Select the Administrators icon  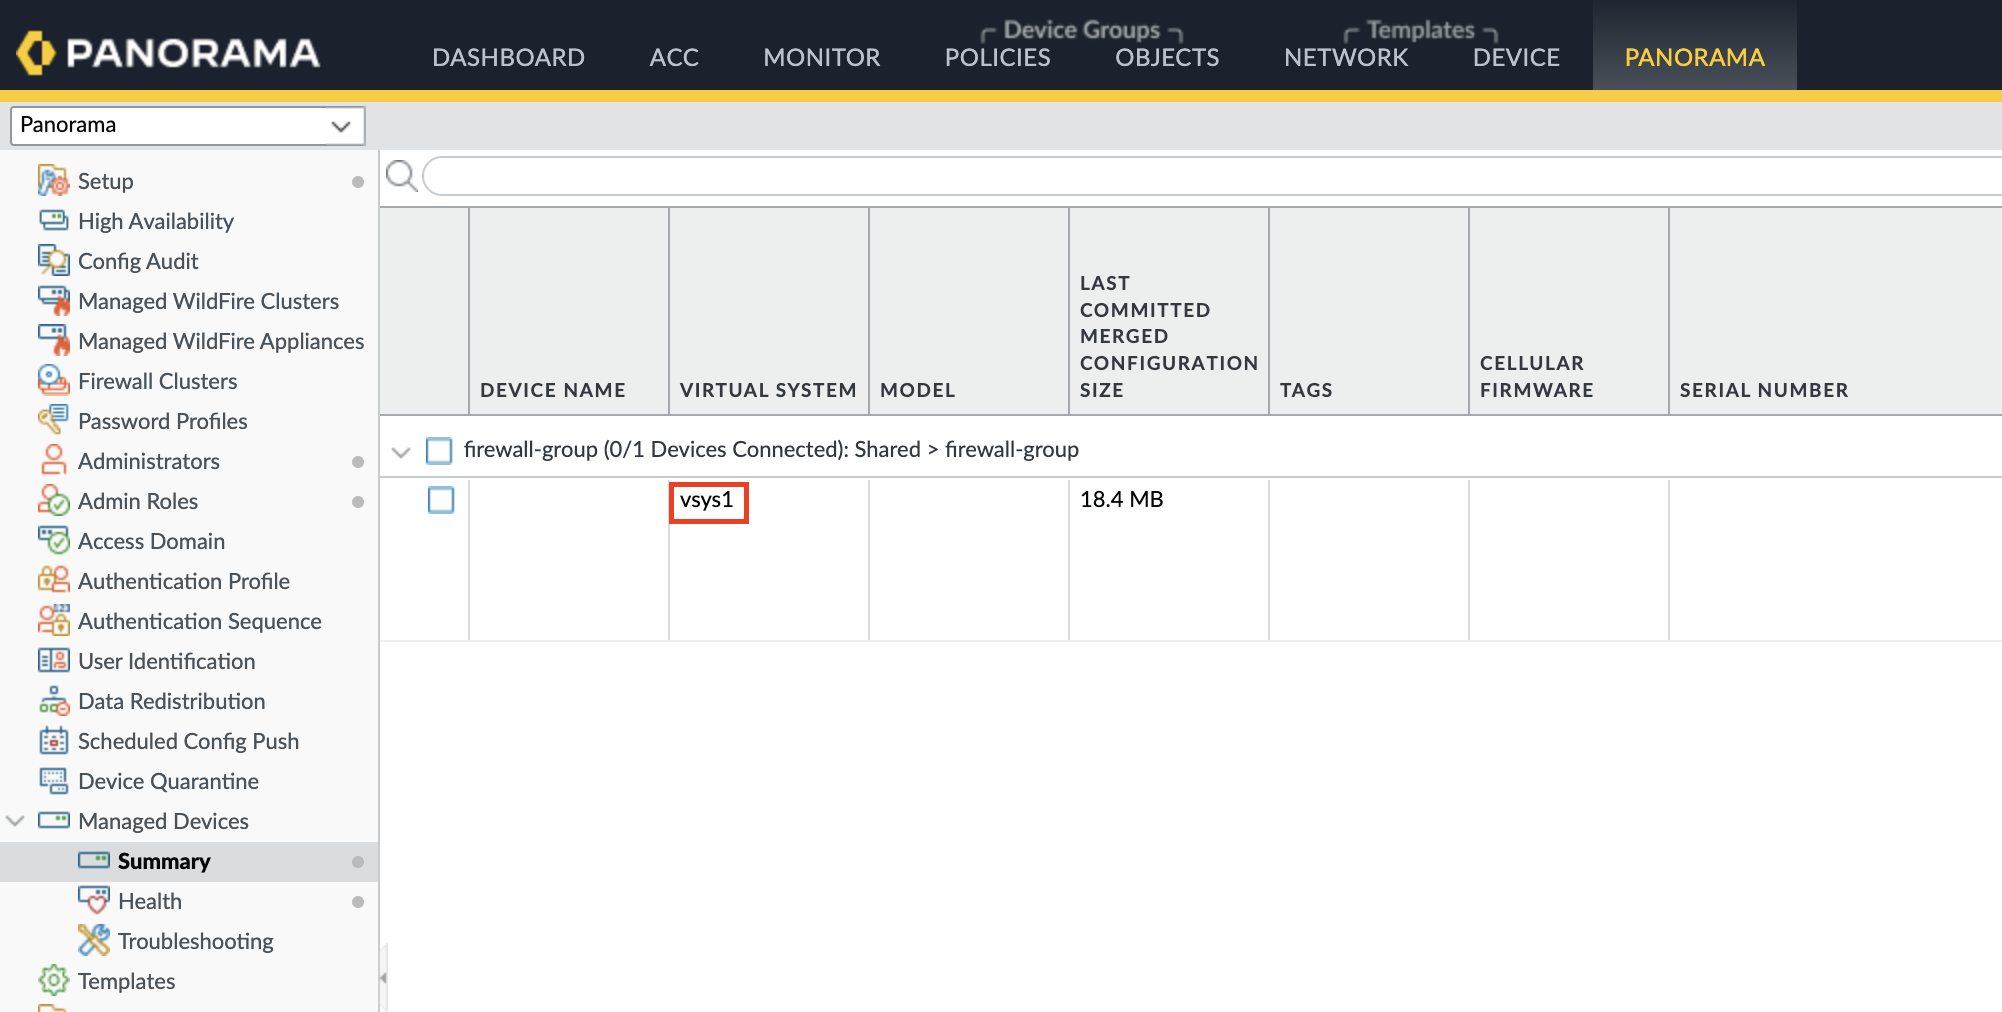tap(54, 461)
